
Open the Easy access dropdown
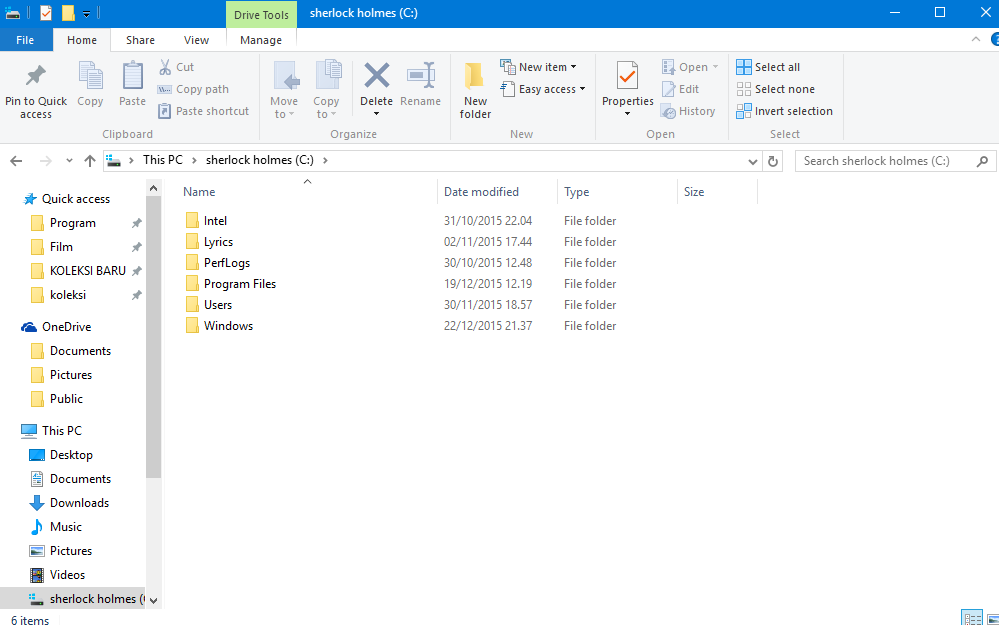pos(543,89)
